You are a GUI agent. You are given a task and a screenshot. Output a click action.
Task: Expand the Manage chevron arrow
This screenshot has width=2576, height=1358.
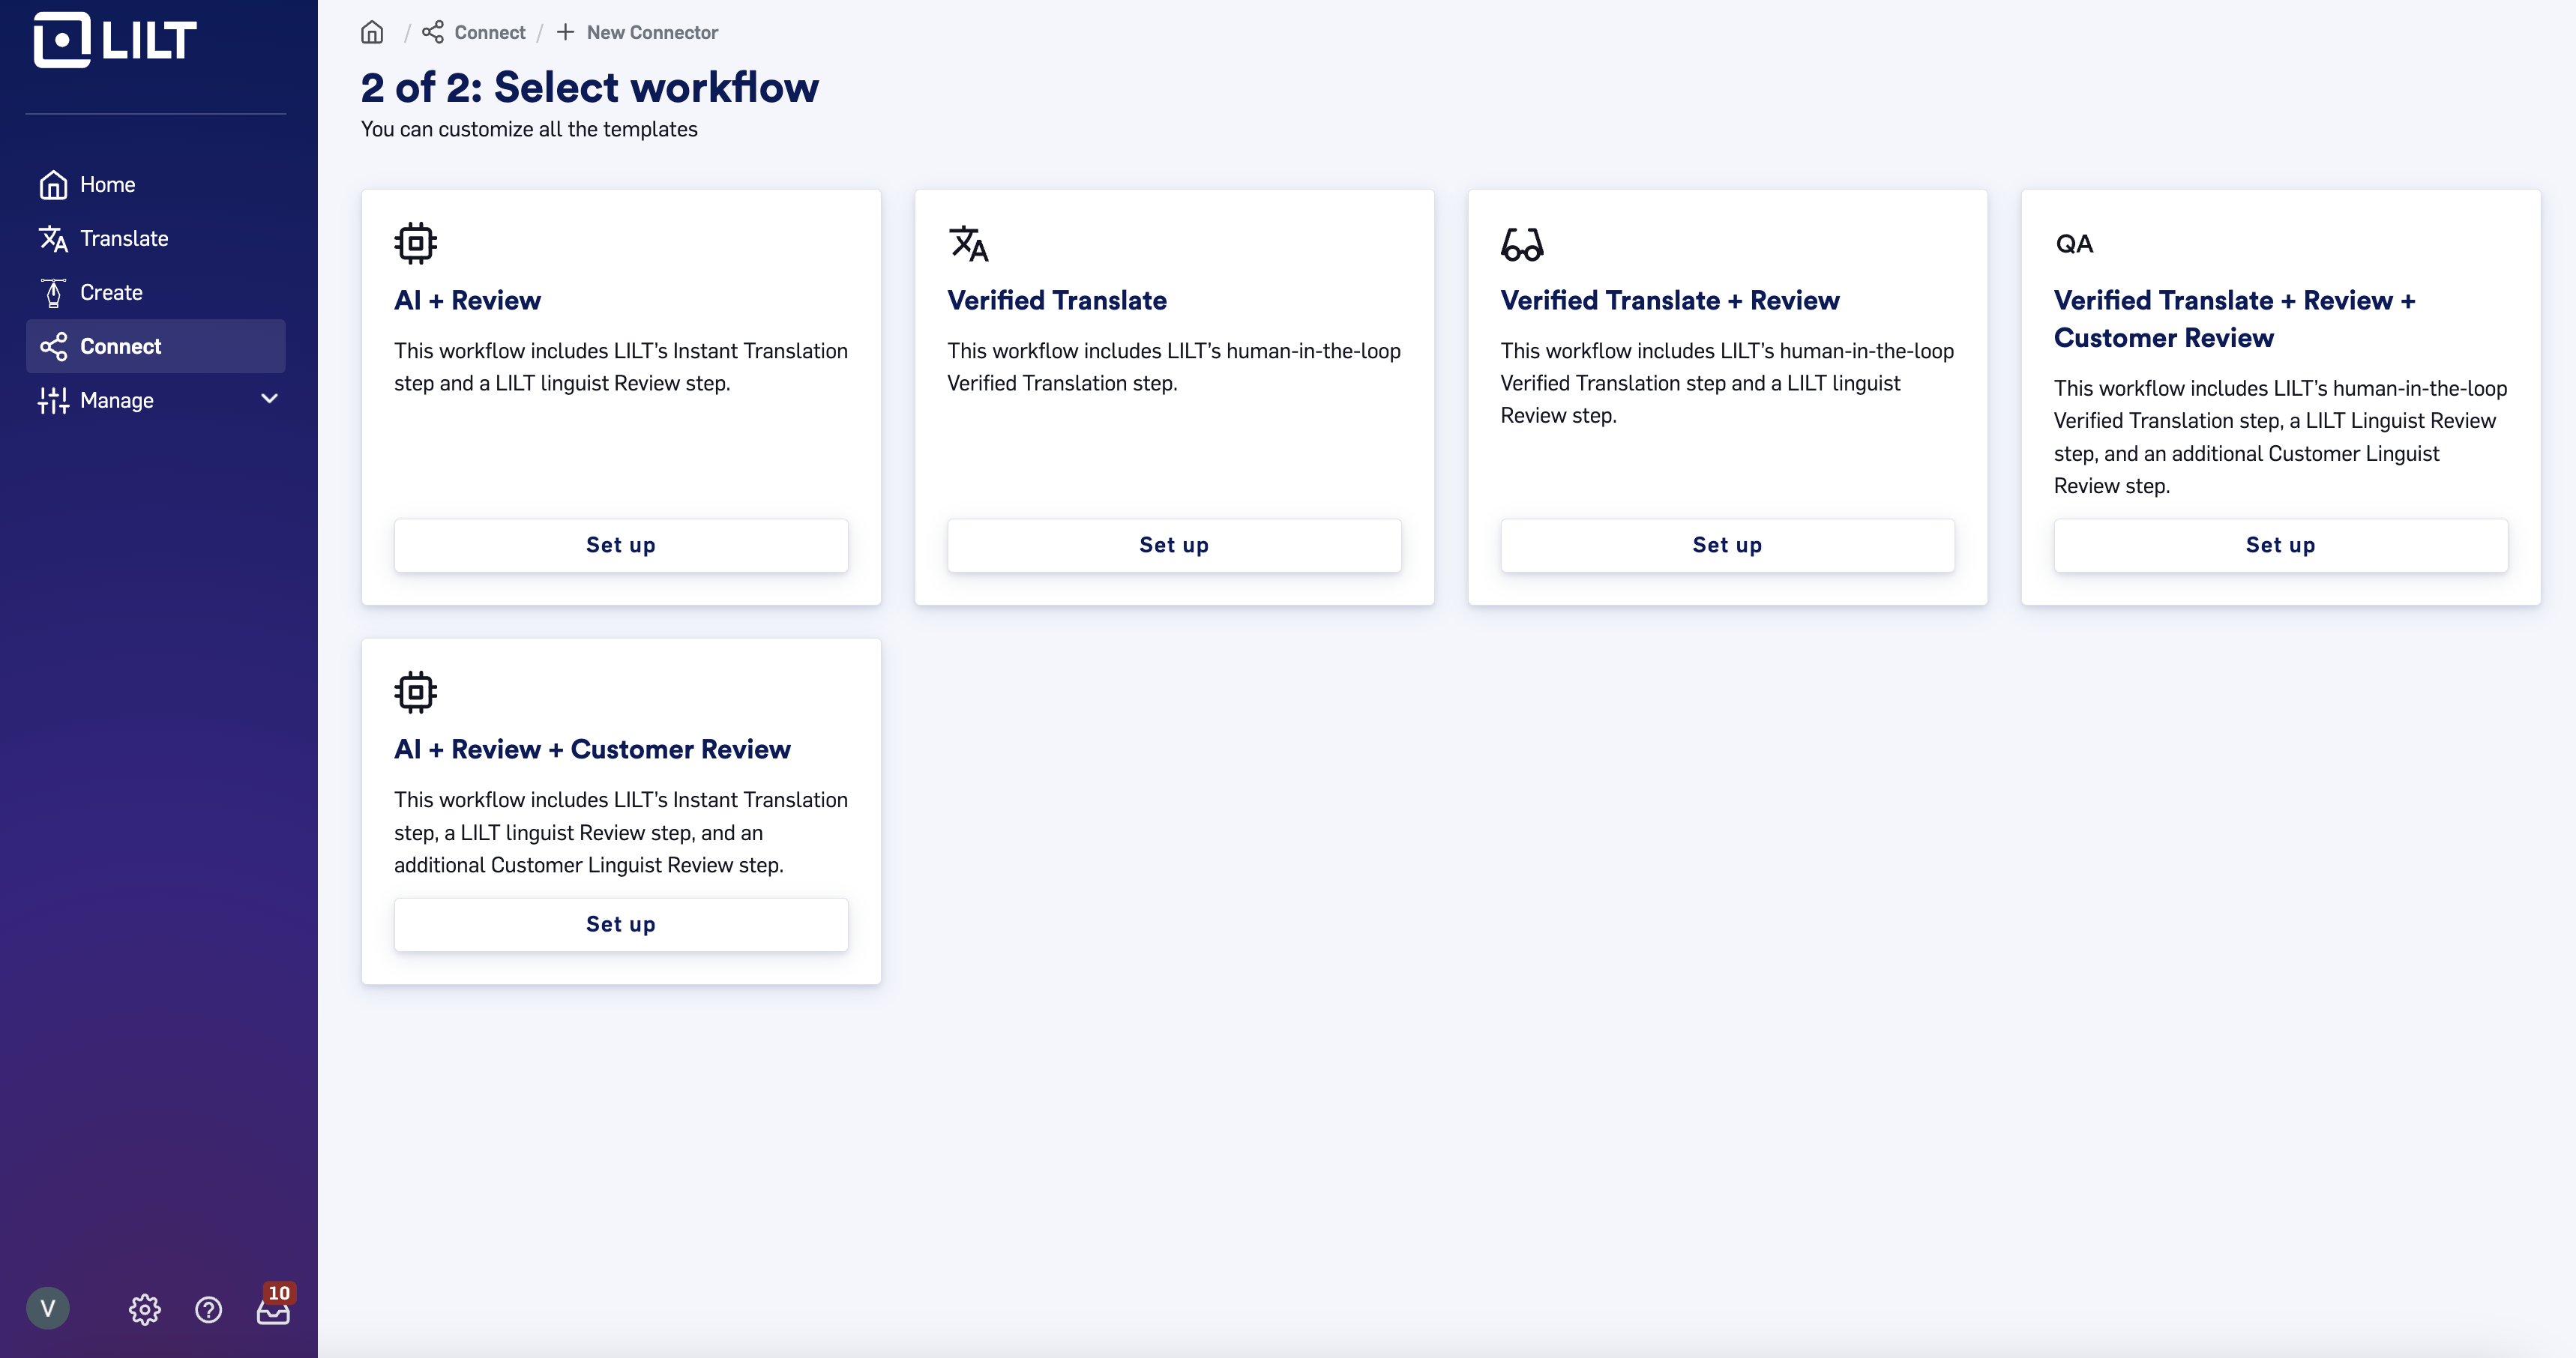[x=269, y=399]
